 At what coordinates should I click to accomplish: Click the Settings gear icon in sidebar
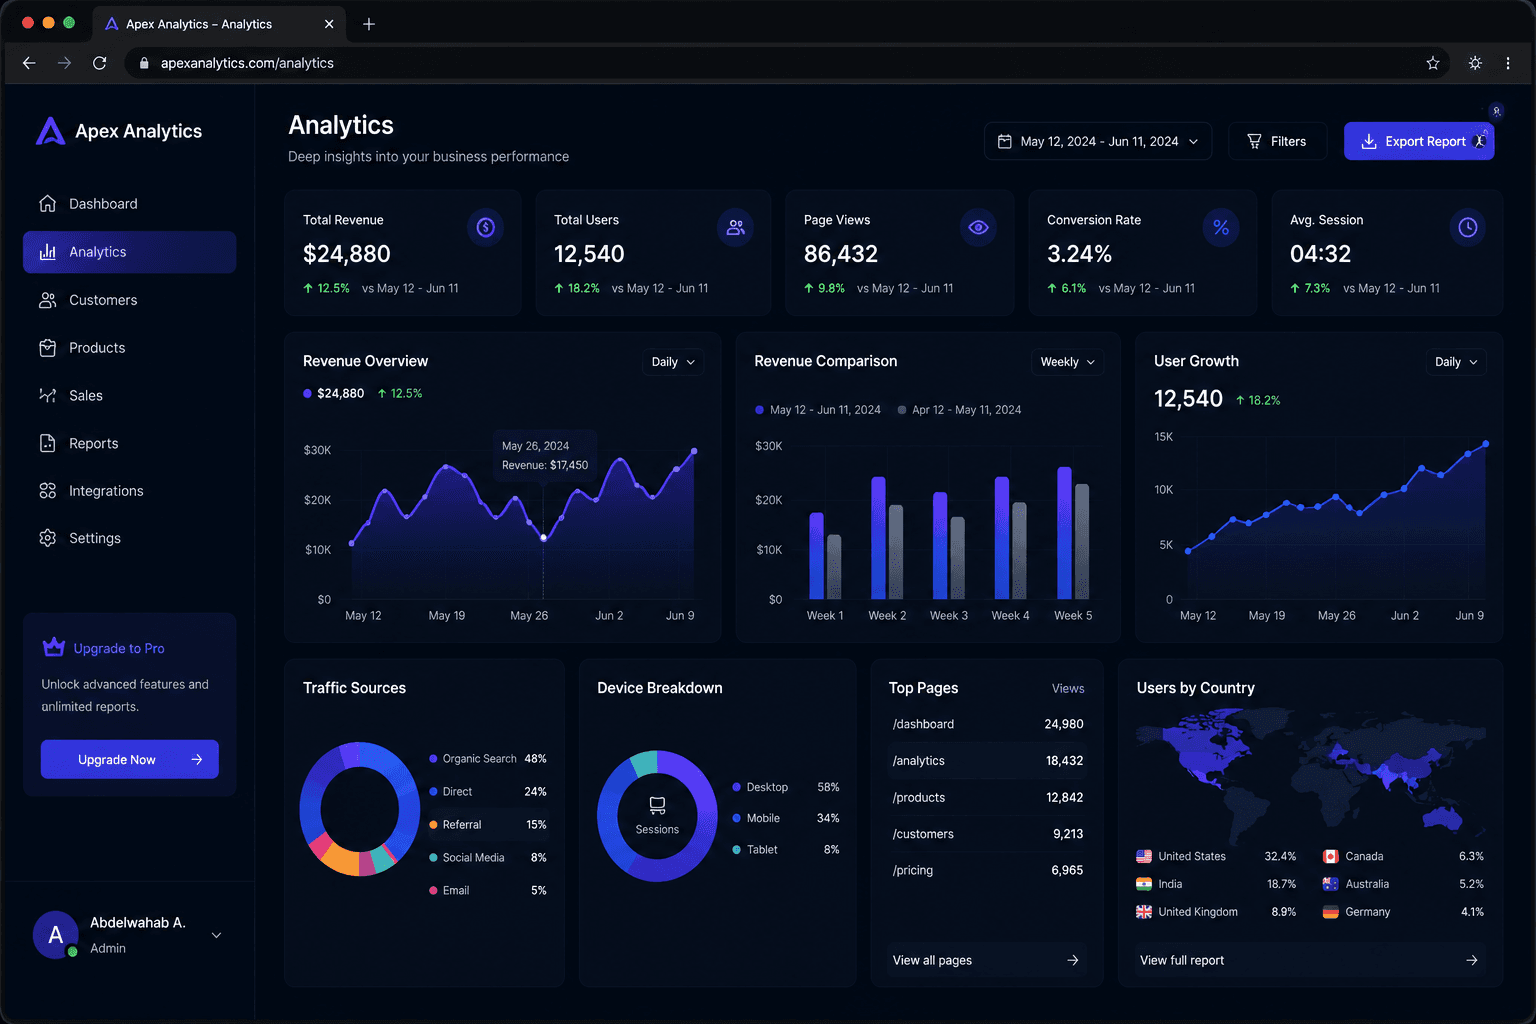point(47,538)
